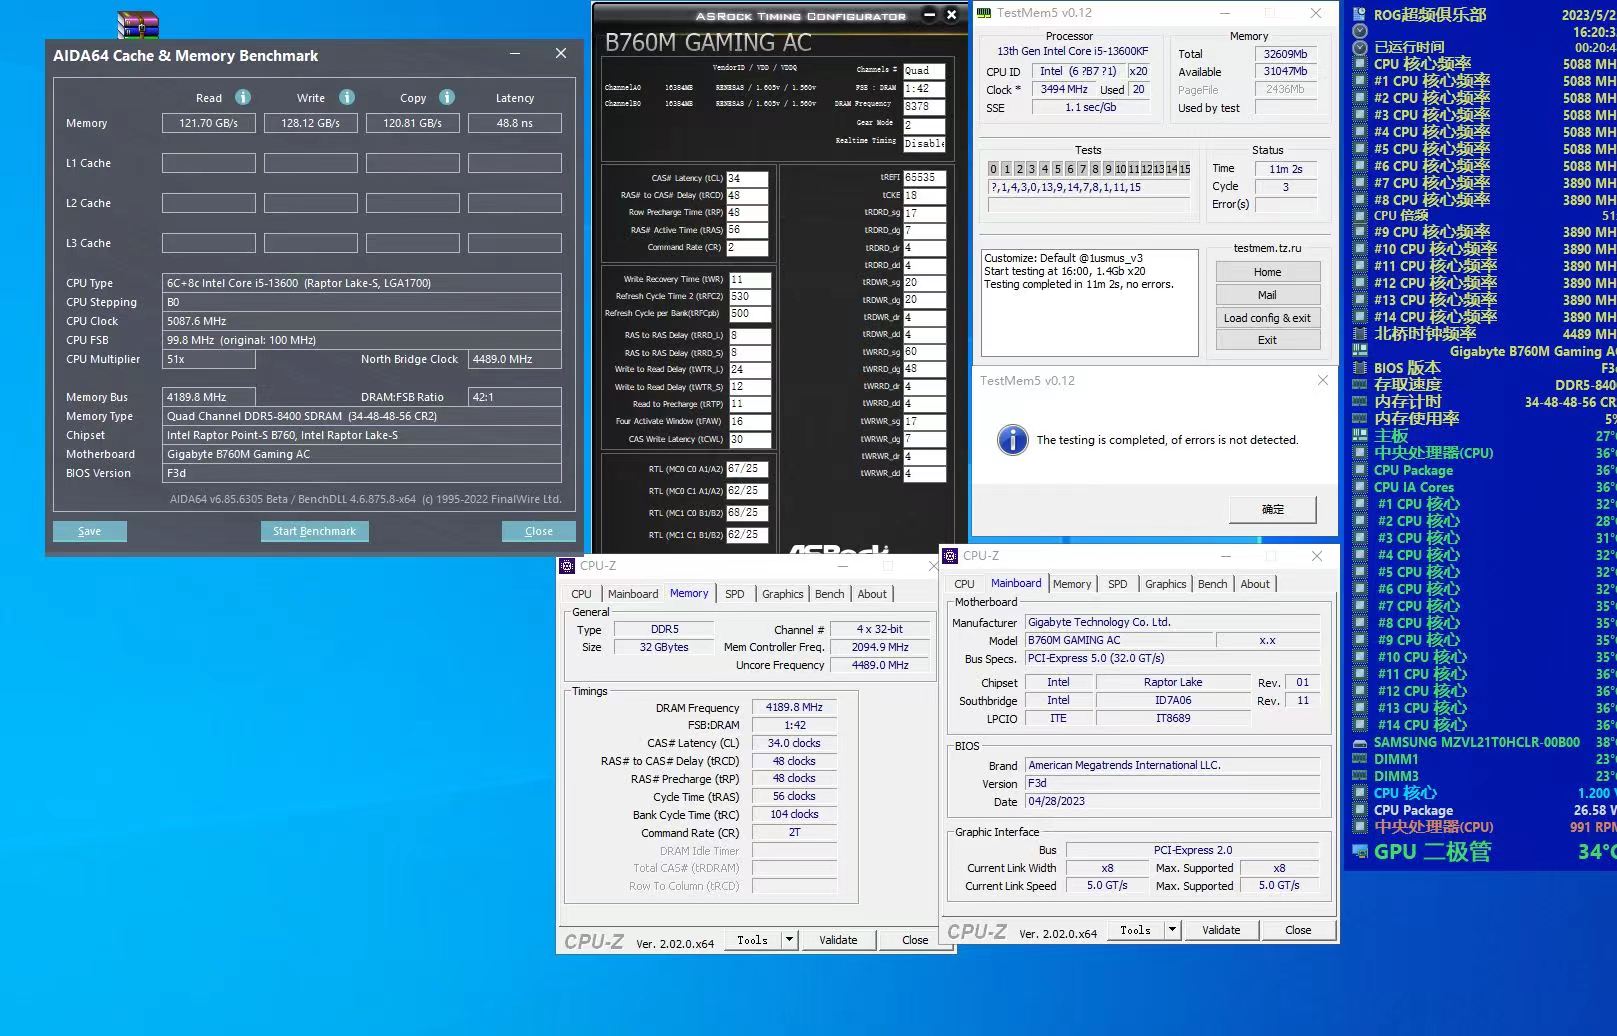Click the WinRAR archive icon on the desktop
This screenshot has height=1036, width=1617.
137,22
